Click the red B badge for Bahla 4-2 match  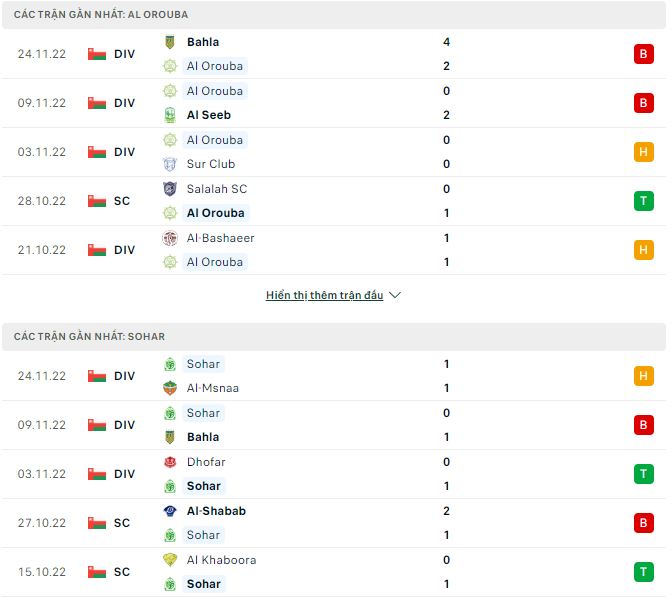(643, 54)
